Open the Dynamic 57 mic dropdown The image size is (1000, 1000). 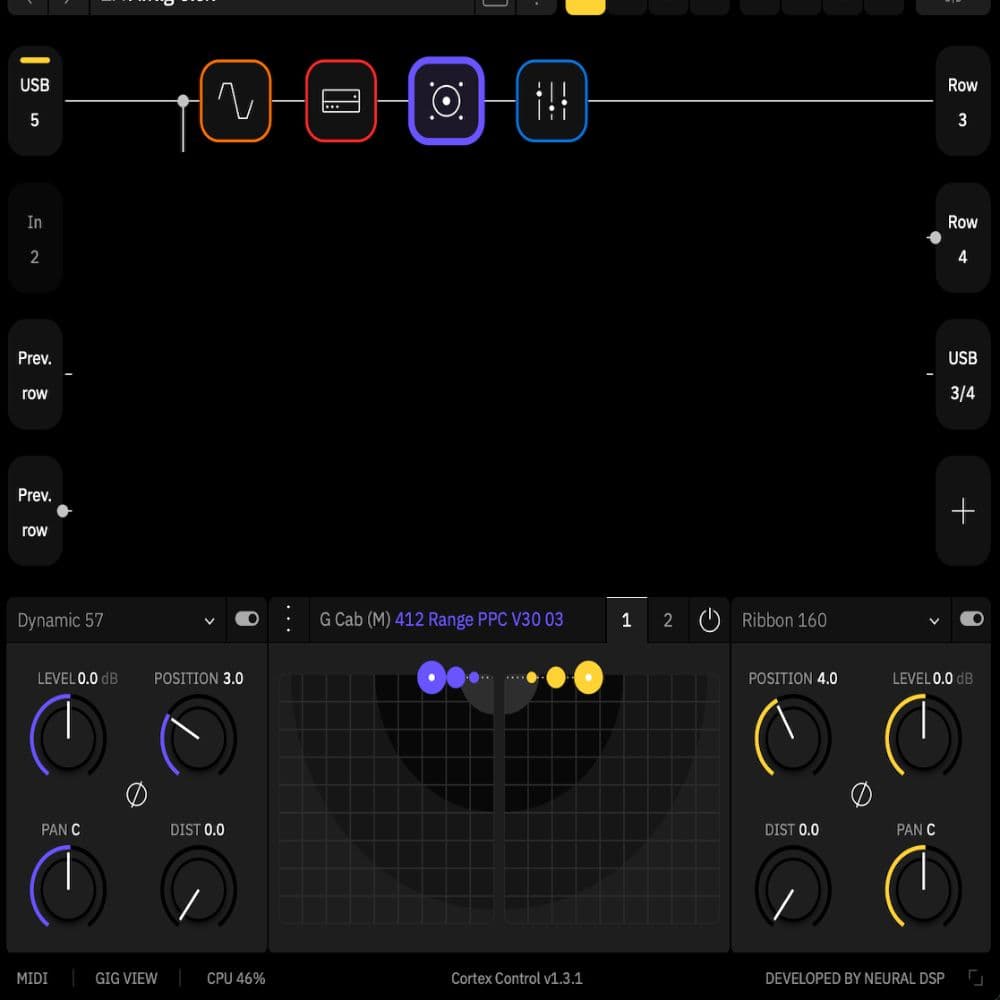[210, 620]
